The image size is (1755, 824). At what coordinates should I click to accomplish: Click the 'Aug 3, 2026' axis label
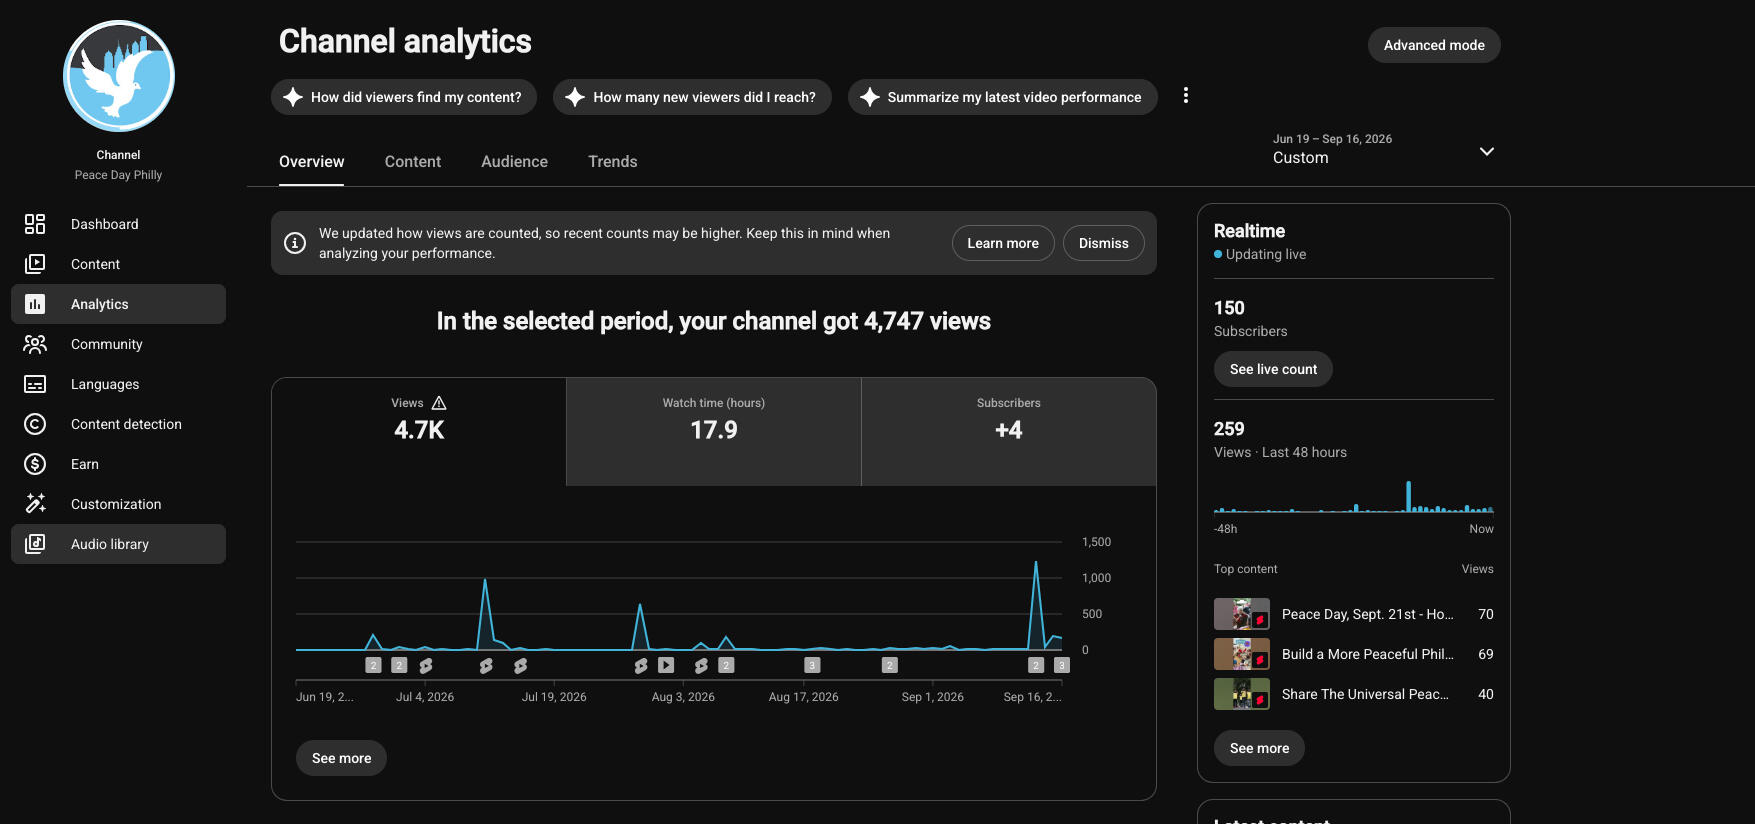(x=683, y=697)
